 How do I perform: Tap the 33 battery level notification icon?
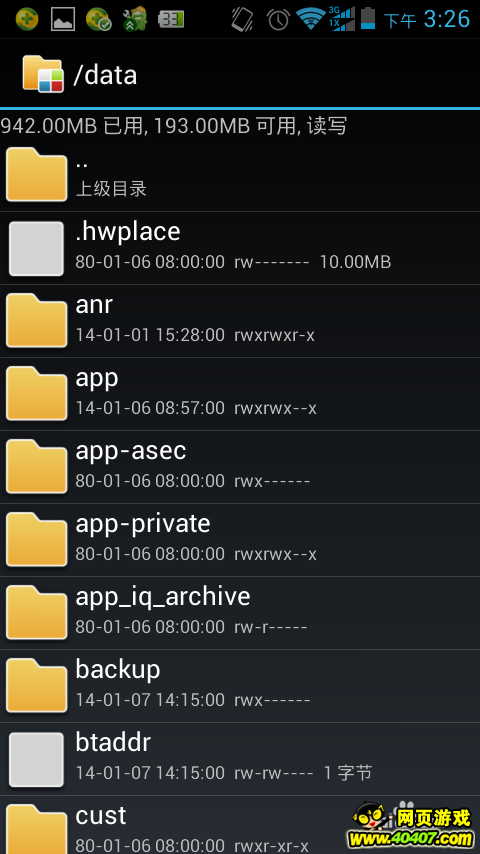(x=171, y=19)
